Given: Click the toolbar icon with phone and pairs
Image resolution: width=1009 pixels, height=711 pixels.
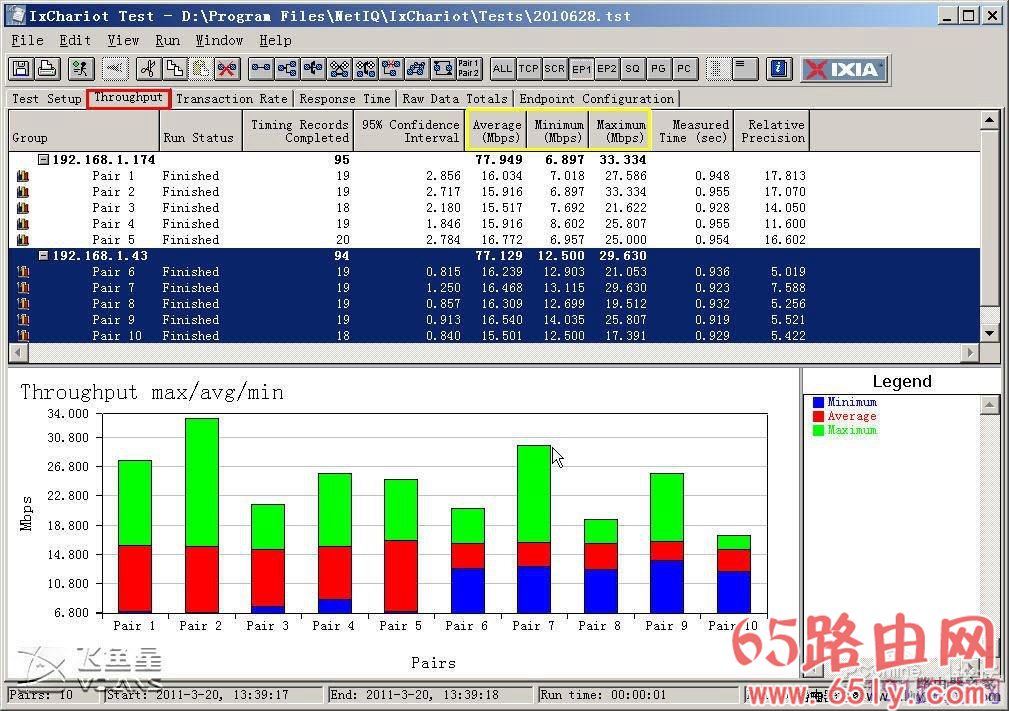Looking at the screenshot, I should click(366, 69).
